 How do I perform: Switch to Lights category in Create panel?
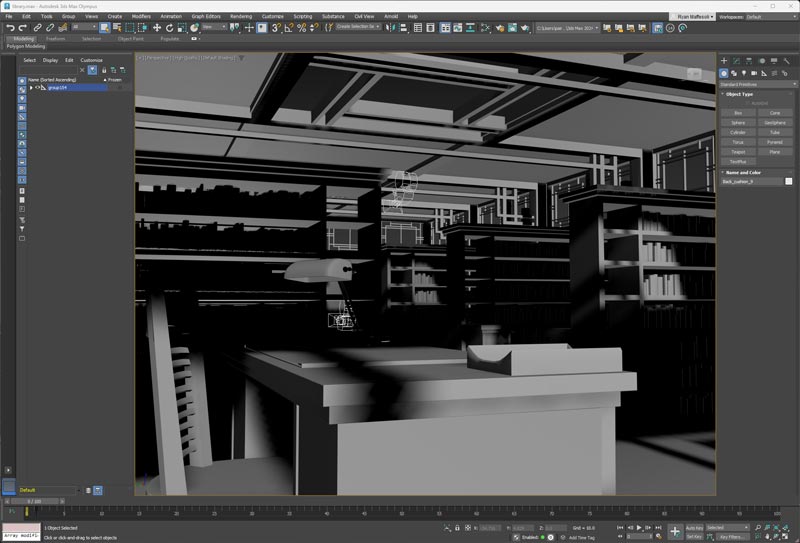click(x=745, y=73)
